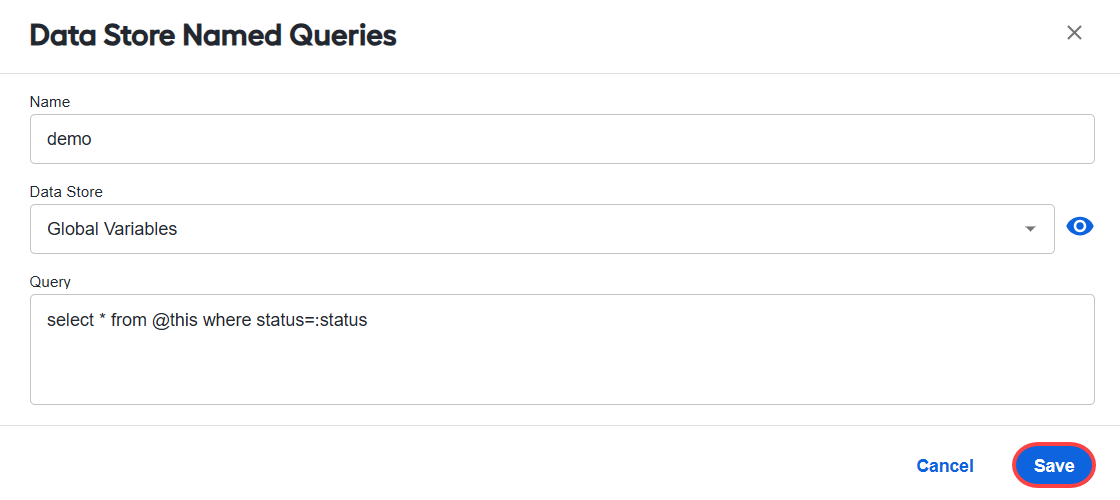Click the word 'where' in the query
The height and width of the screenshot is (500, 1120).
click(227, 321)
